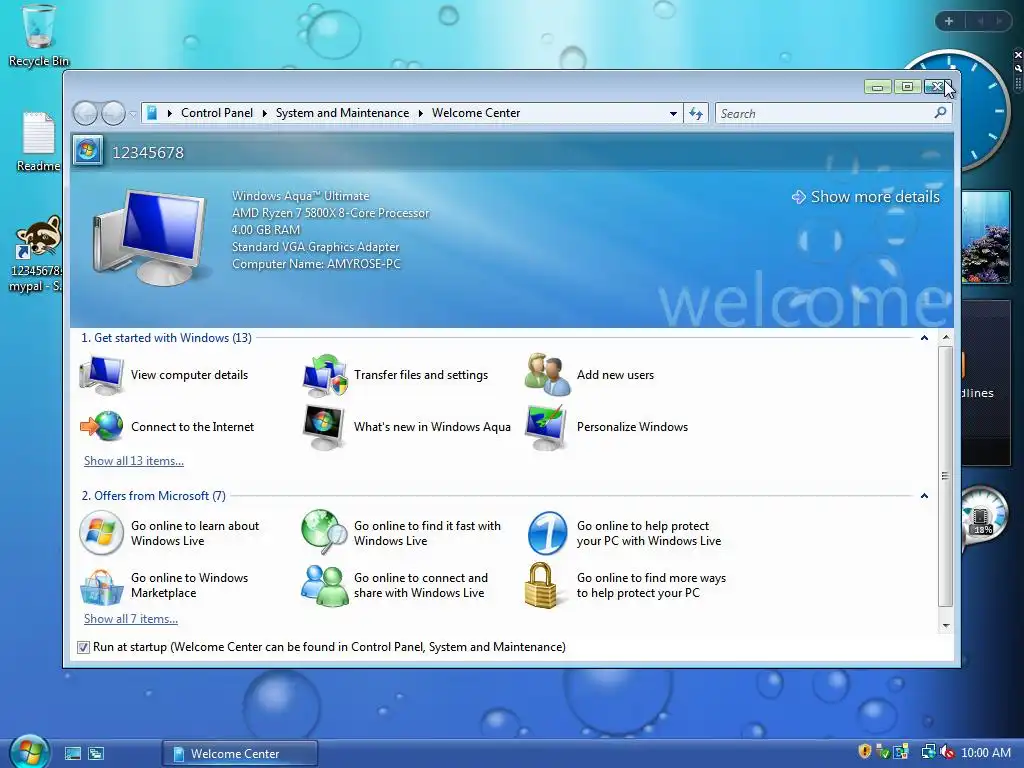This screenshot has height=768, width=1024.
Task: Select learn about Windows Live flag icon
Action: 101,533
